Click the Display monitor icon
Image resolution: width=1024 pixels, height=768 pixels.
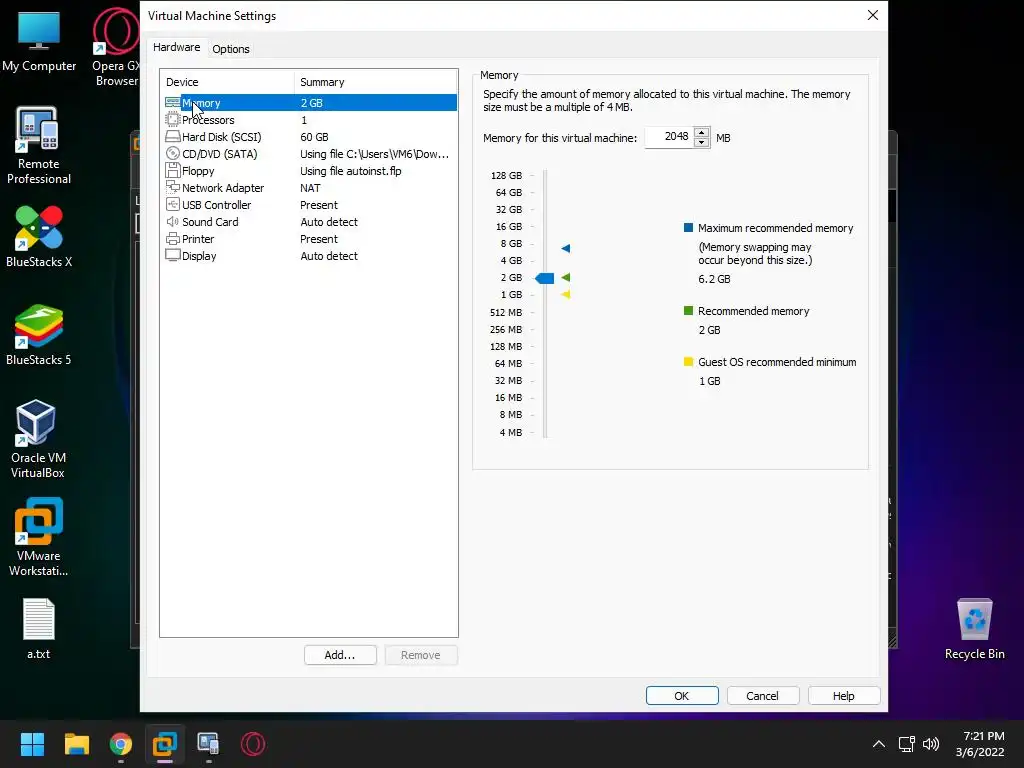click(172, 255)
